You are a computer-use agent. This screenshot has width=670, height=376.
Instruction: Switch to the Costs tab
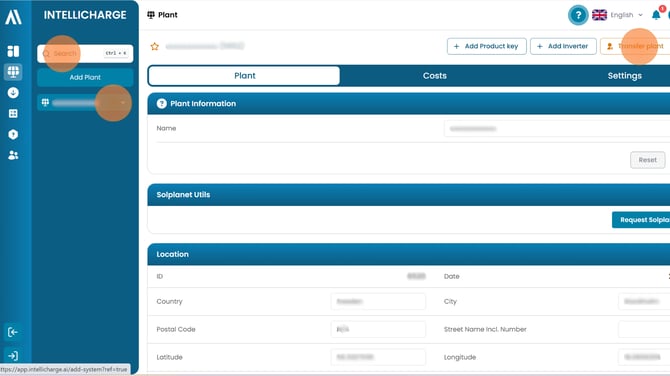435,76
